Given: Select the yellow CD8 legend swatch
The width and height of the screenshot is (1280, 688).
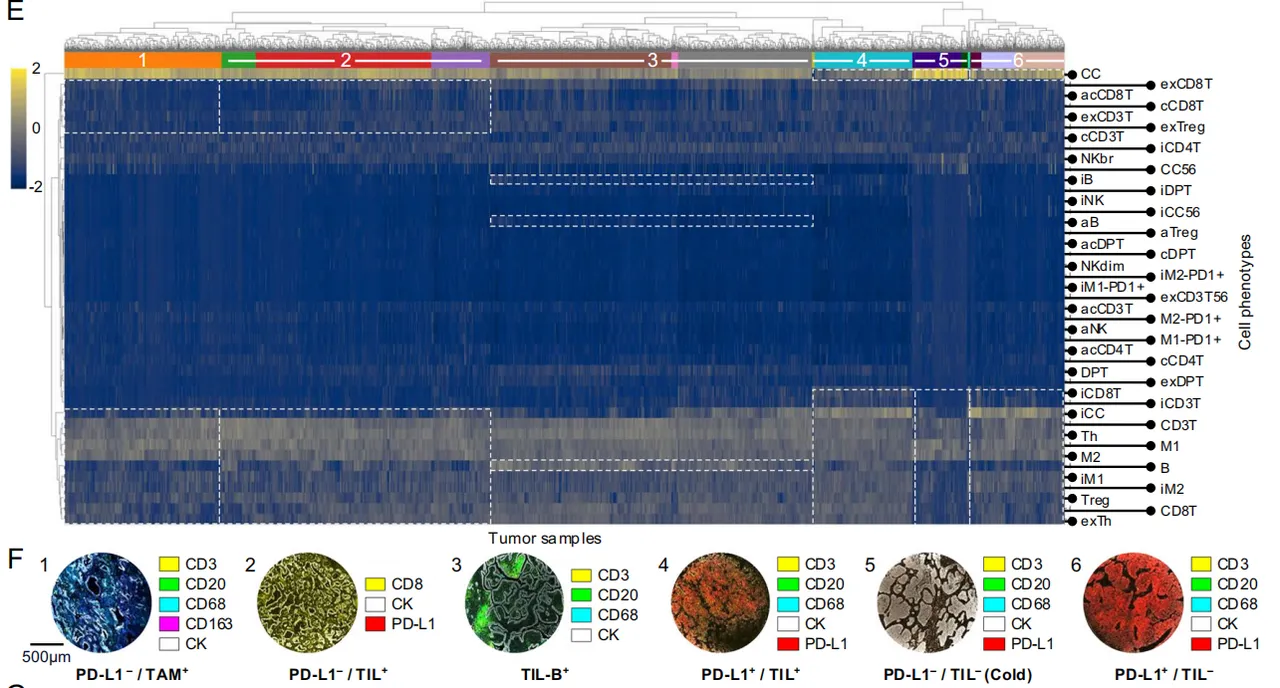Looking at the screenshot, I should coord(374,584).
